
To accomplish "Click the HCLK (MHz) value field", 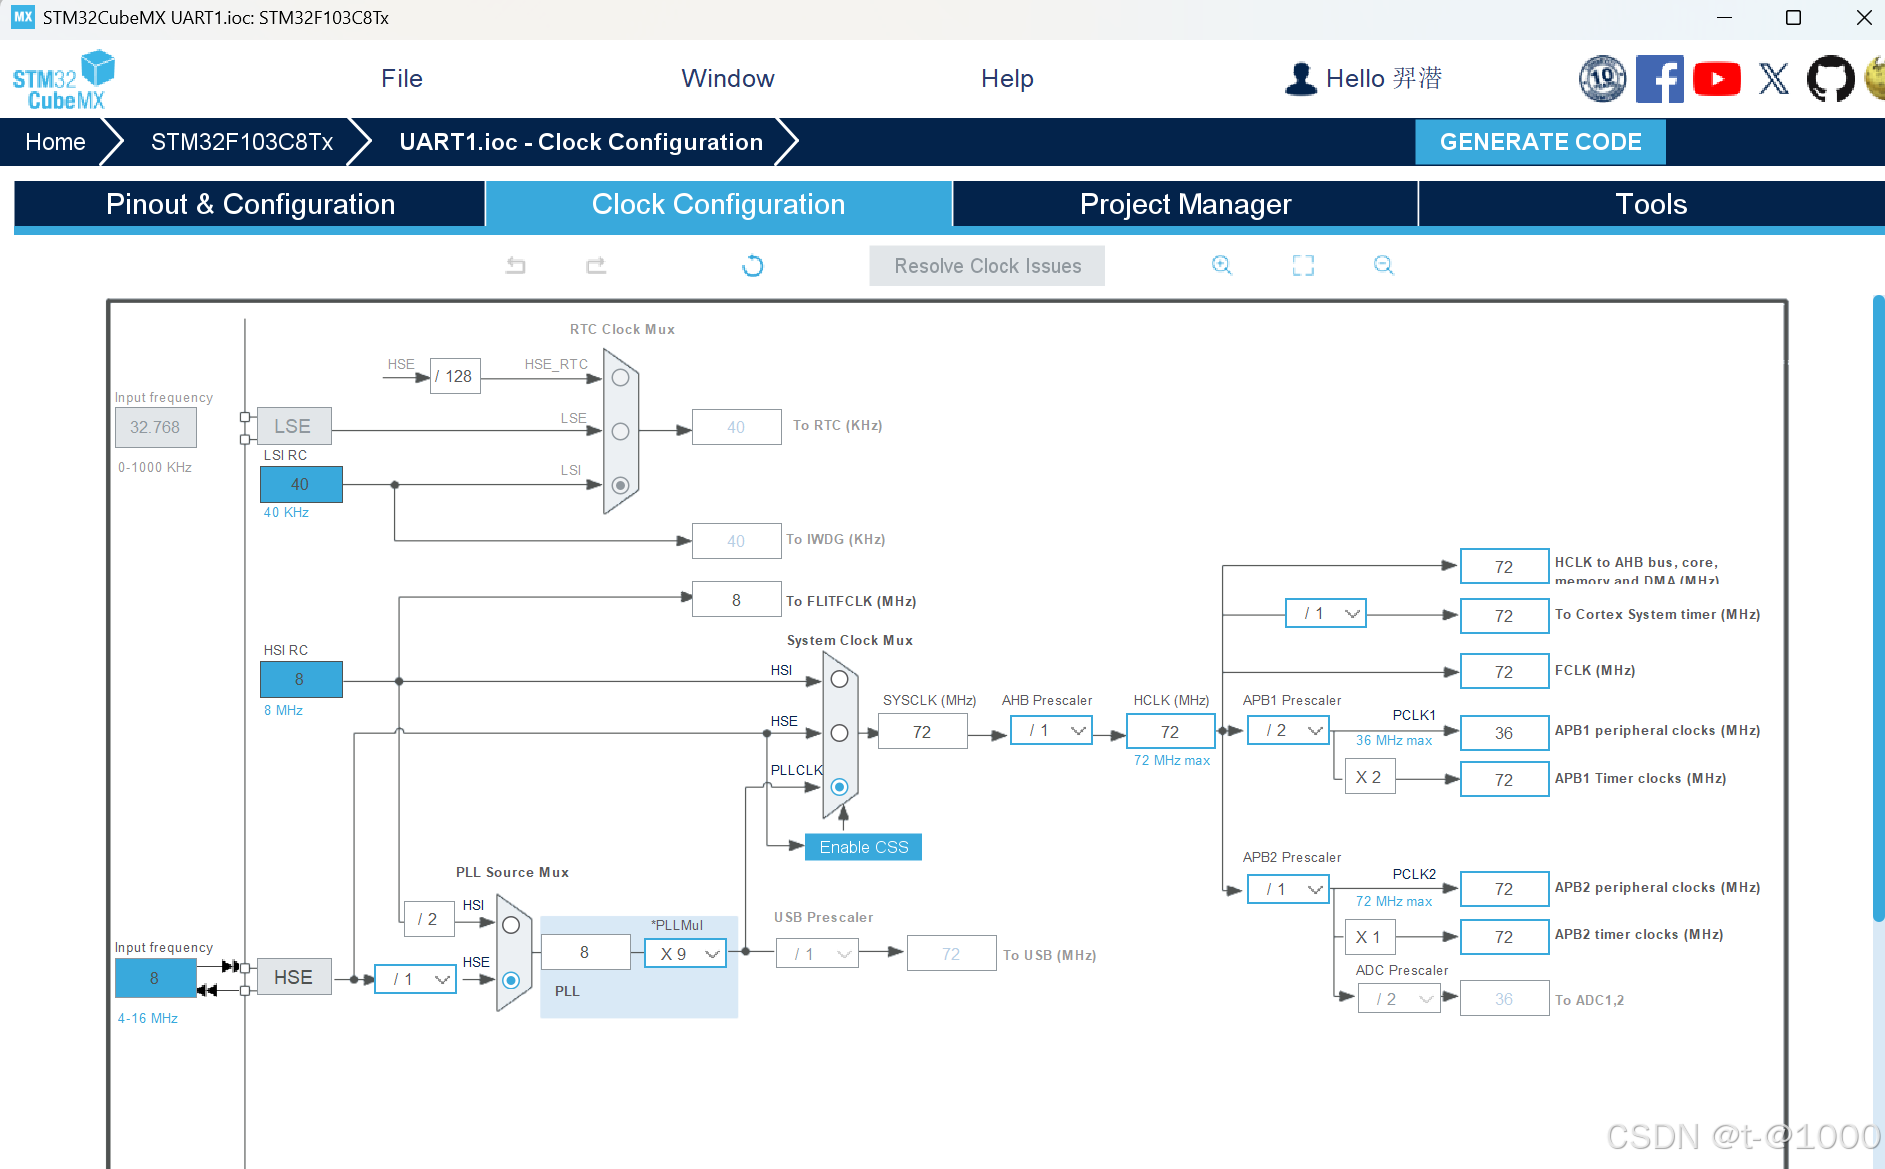I will 1170,732.
